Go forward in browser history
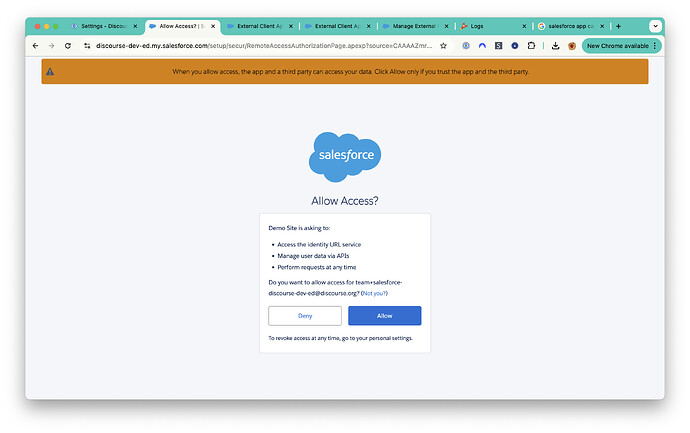The image size is (690, 433). pos(51,46)
